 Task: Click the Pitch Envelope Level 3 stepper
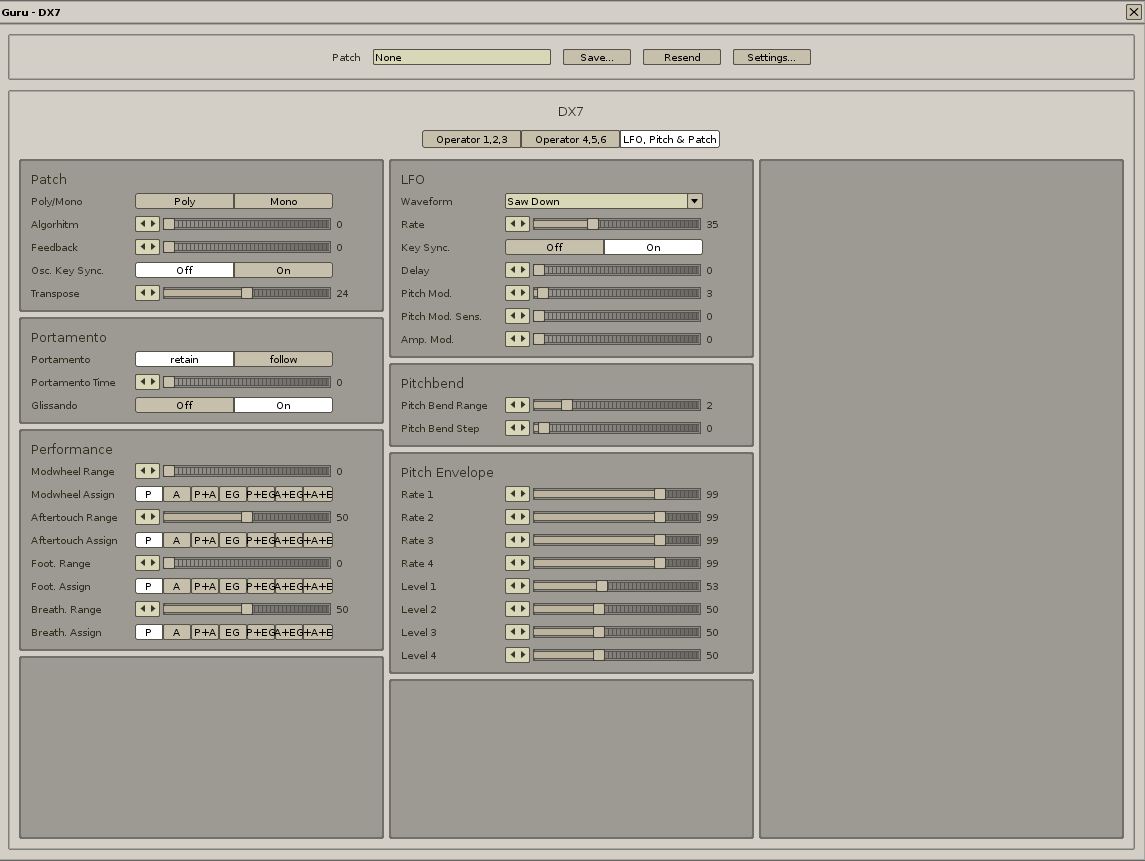click(x=517, y=632)
